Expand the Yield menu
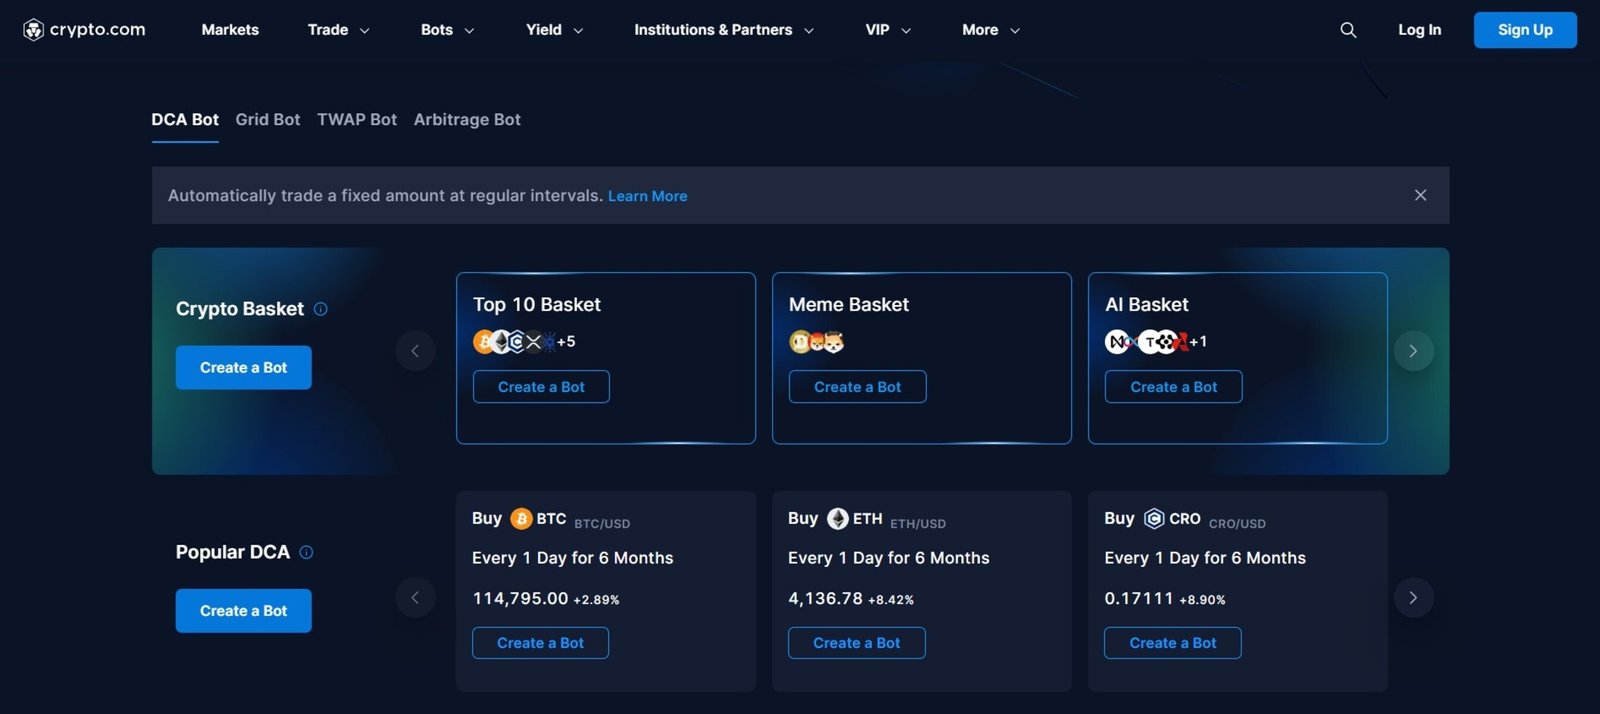This screenshot has height=714, width=1600. (554, 30)
